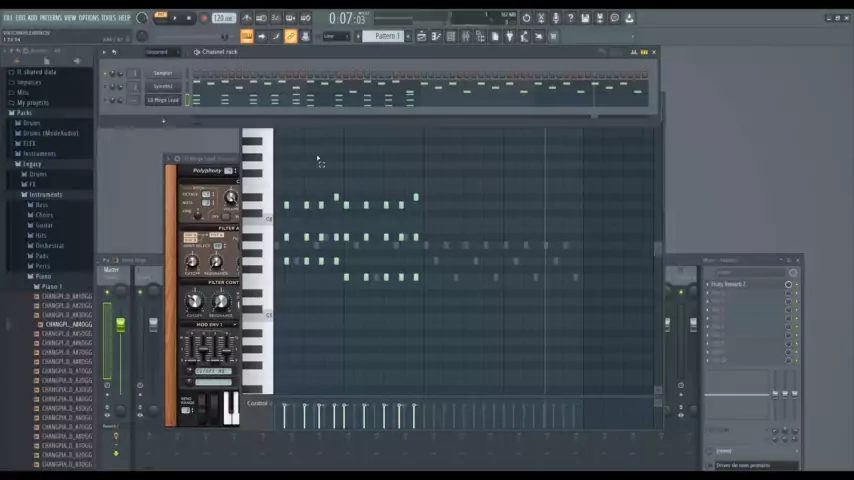854x480 pixels.
Task: Expand the Drums (ModeAudio) pack folder
Action: (x=50, y=133)
